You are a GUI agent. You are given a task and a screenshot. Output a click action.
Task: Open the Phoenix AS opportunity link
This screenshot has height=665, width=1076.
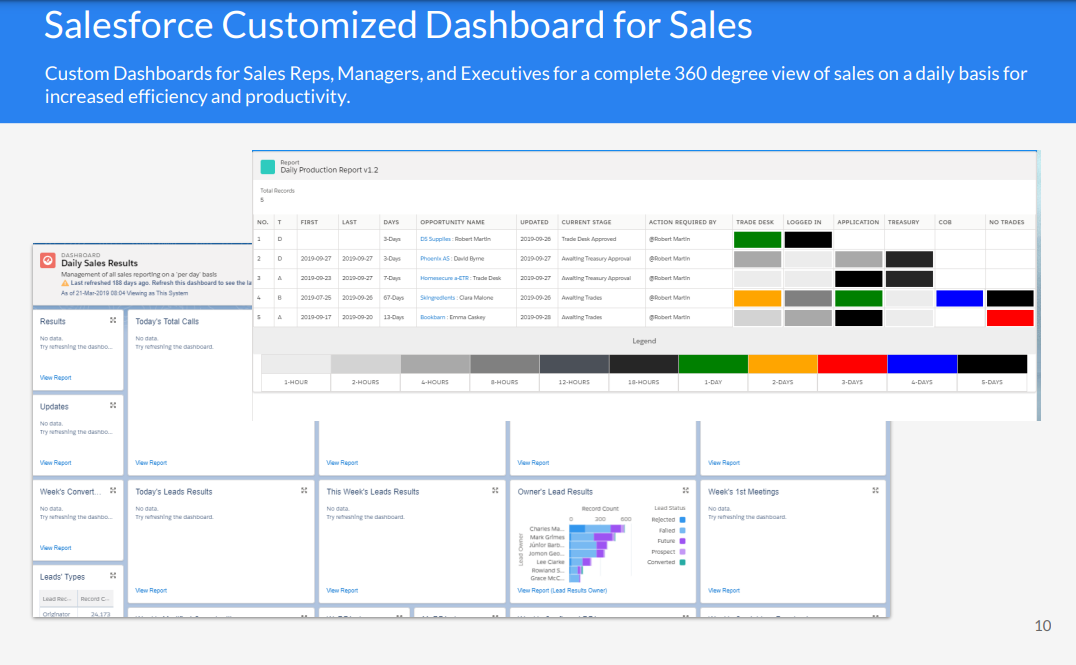pos(434,259)
